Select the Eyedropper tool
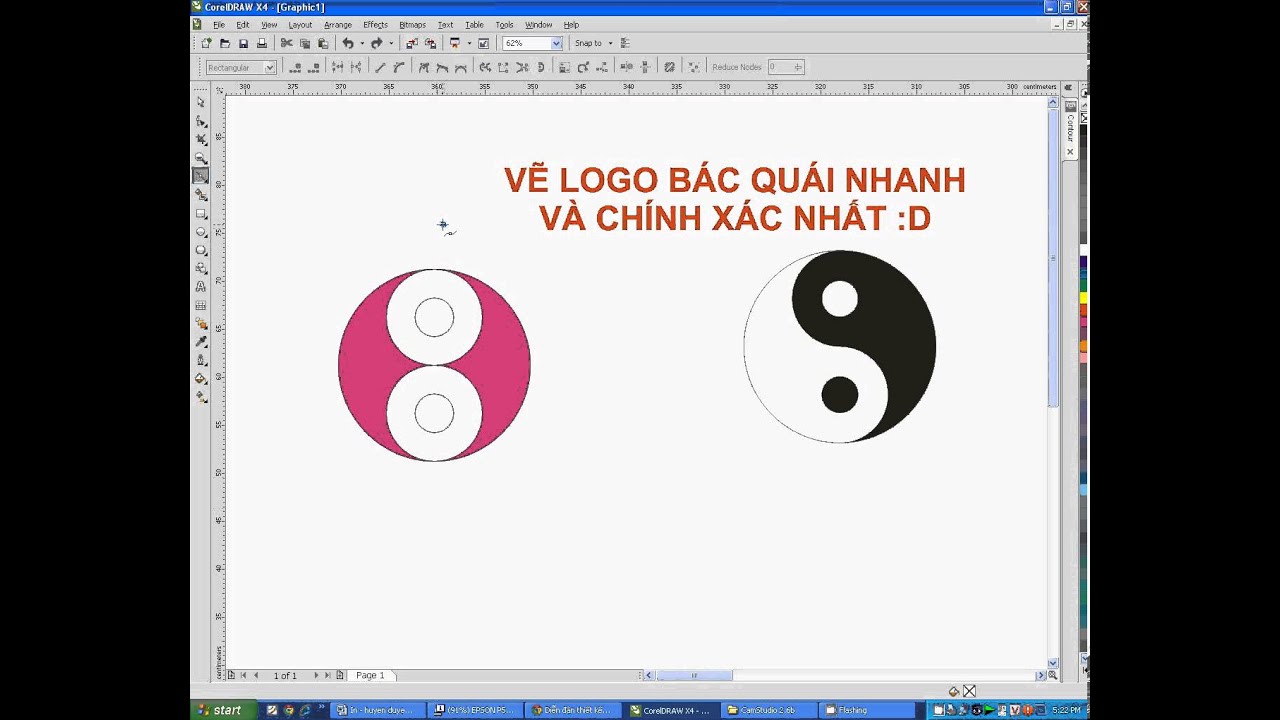 point(201,342)
